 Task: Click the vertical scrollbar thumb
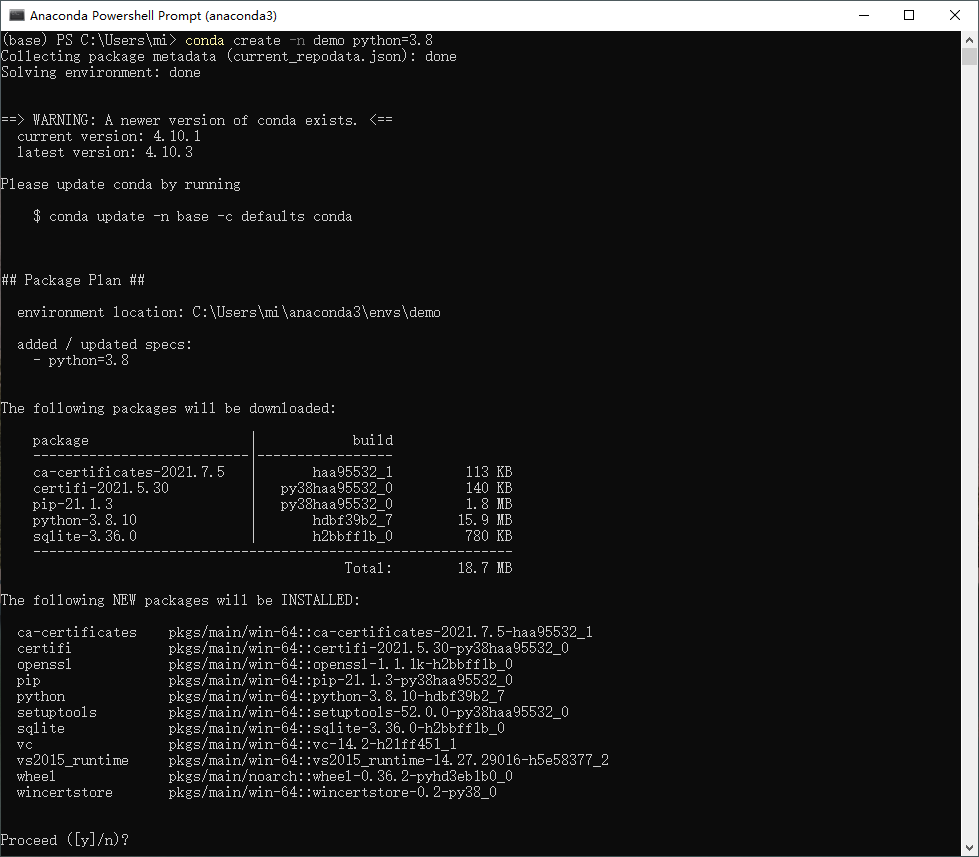969,58
